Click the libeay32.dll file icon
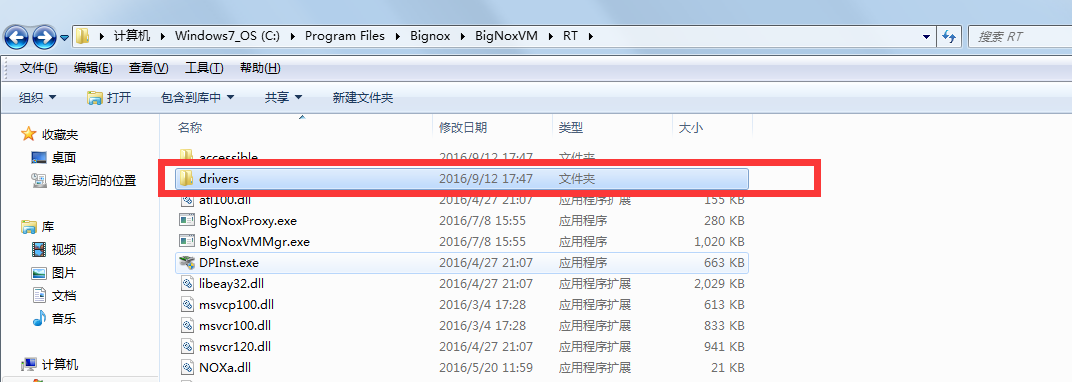Screen dimensions: 1072x382 point(187,284)
